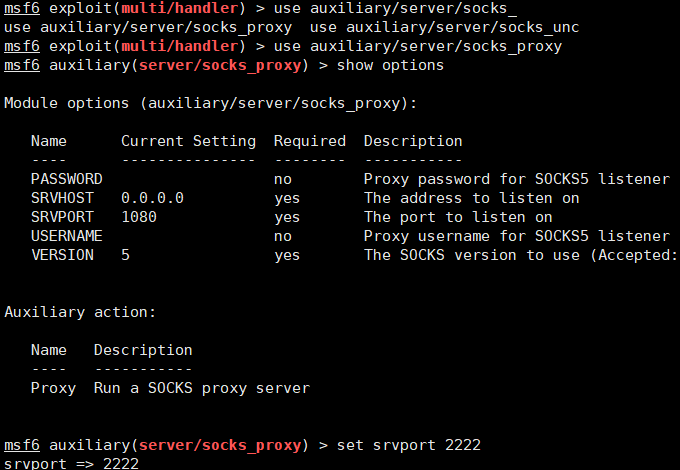Click 'The port to listen on'
Image resolution: width=680 pixels, height=470 pixels.
tap(458, 217)
